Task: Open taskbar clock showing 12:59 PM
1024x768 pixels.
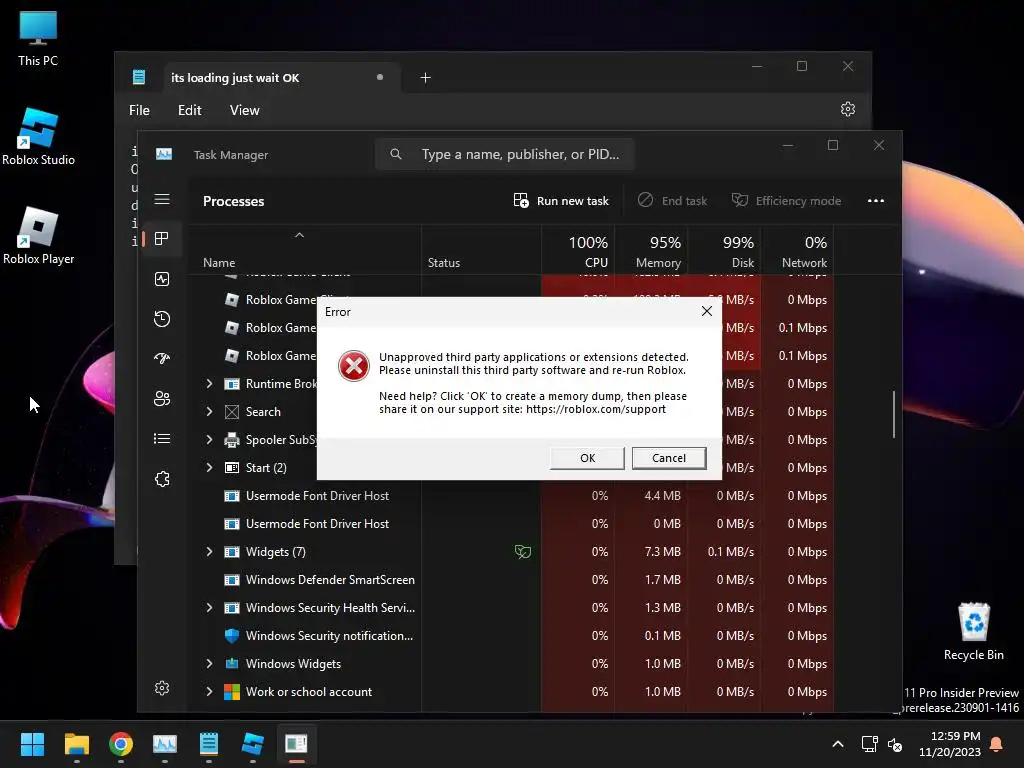Action: tap(950, 744)
